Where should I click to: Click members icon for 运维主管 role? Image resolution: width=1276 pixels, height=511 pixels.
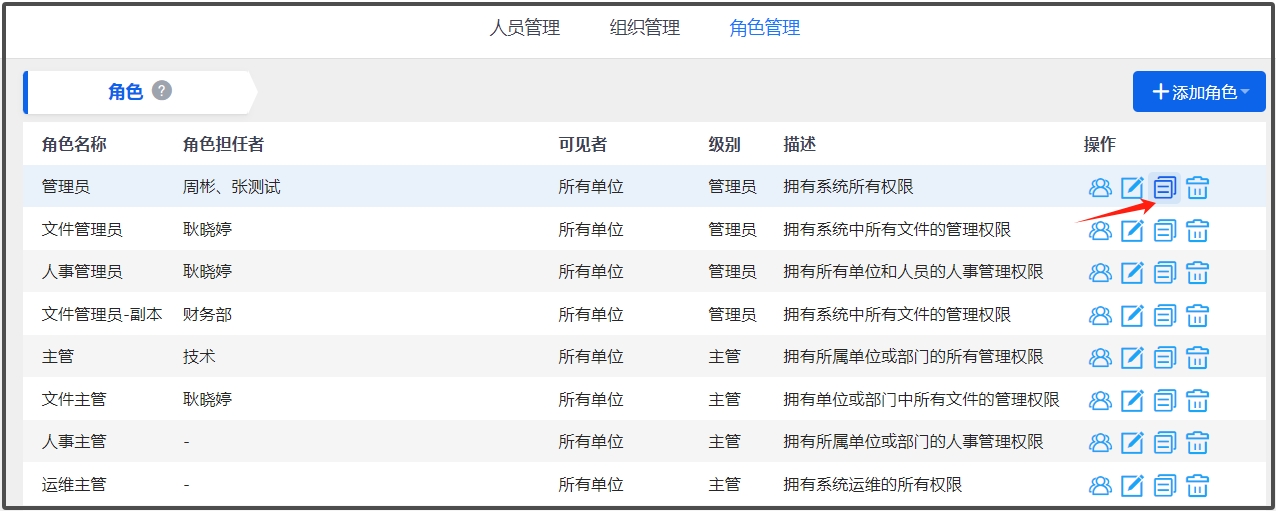(x=1100, y=485)
